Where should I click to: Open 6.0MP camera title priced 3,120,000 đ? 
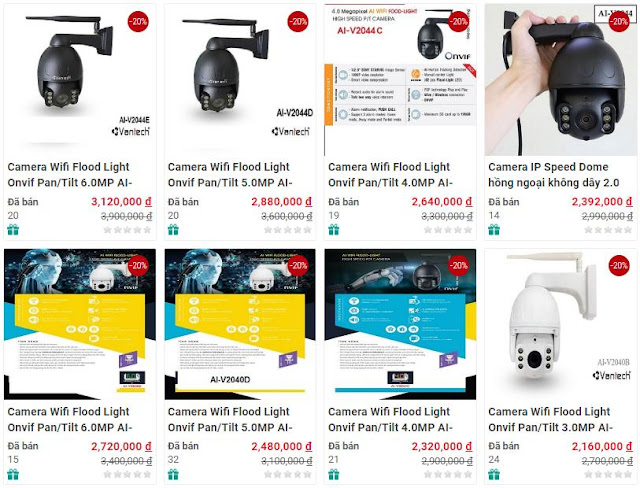(70, 175)
